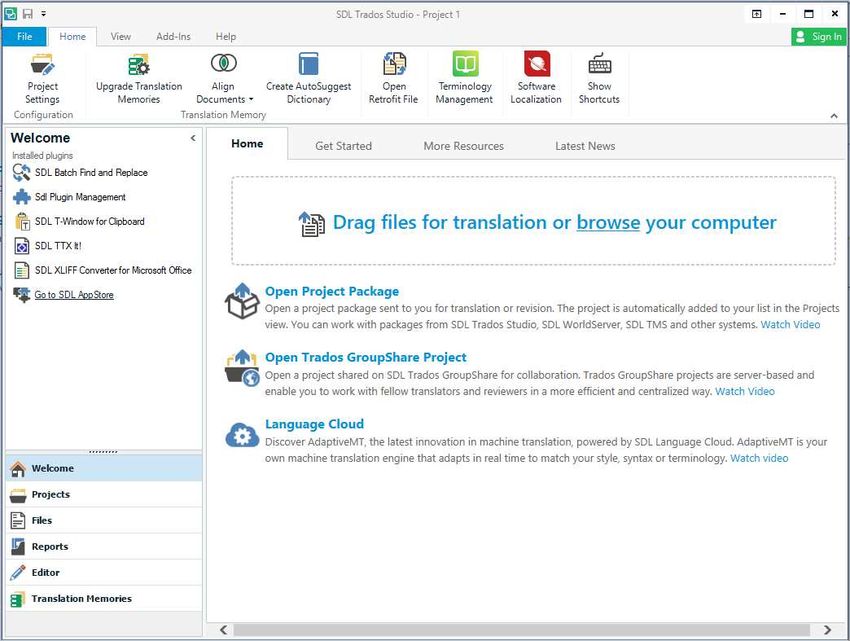Click the Save icon in the title bar

point(28,14)
